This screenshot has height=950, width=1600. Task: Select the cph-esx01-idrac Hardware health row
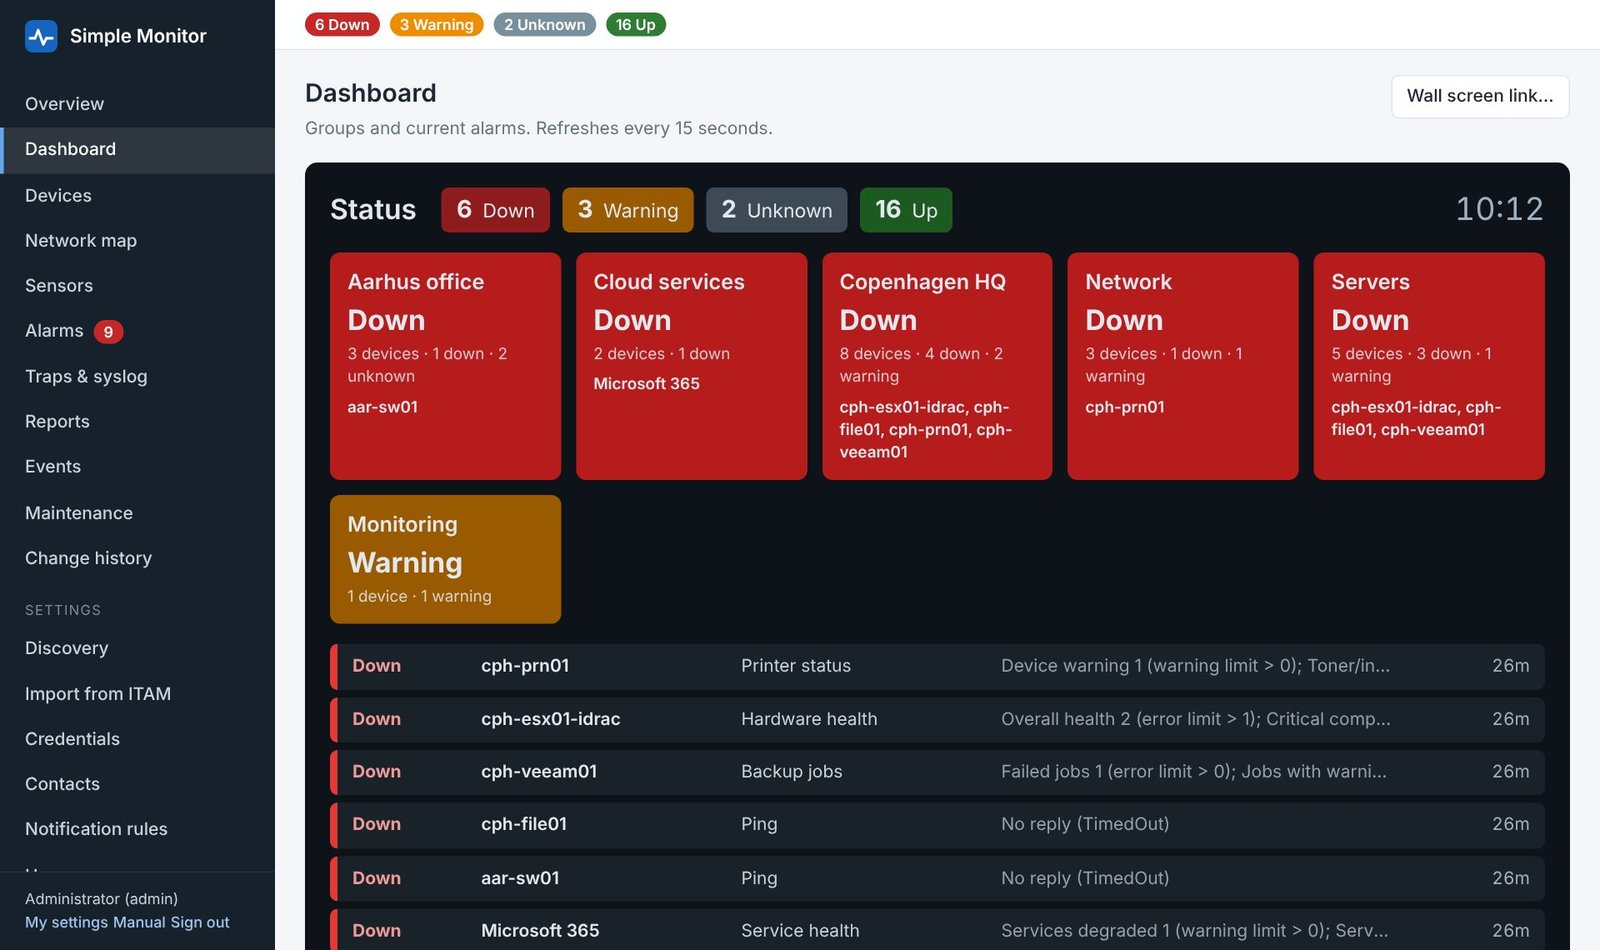(x=937, y=719)
